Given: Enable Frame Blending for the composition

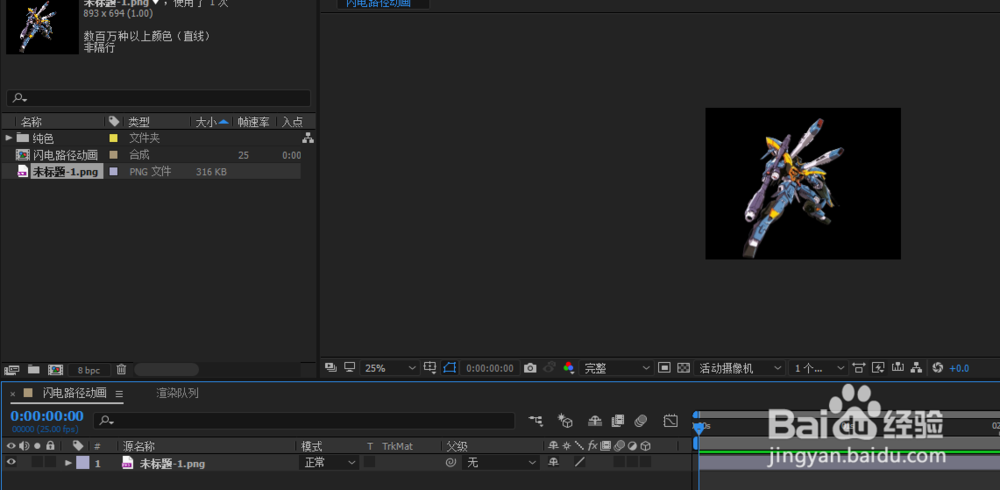Looking at the screenshot, I should point(617,420).
